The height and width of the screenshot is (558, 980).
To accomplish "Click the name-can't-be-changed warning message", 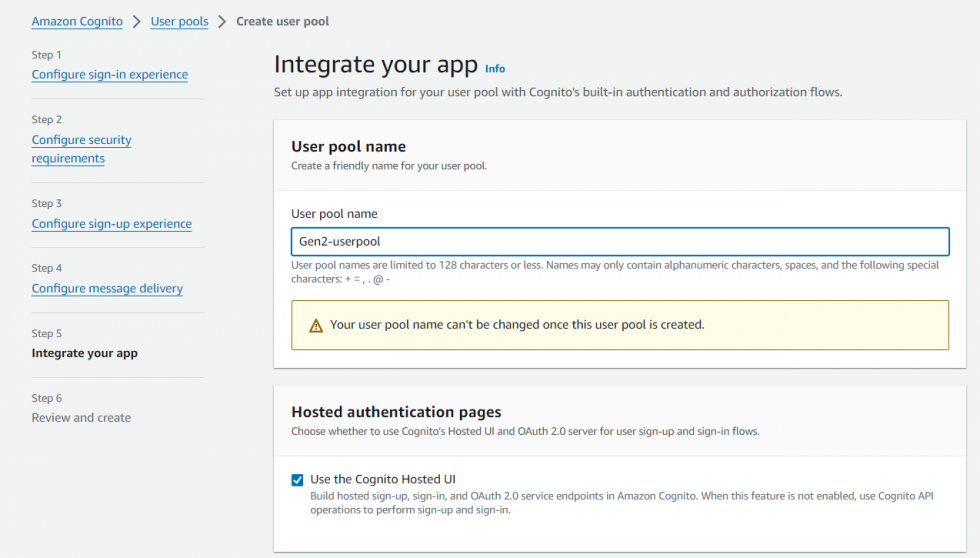I will [x=517, y=325].
